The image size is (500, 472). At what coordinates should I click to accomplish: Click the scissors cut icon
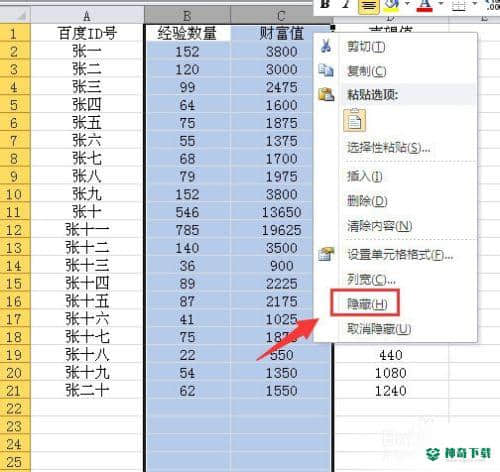(x=326, y=46)
